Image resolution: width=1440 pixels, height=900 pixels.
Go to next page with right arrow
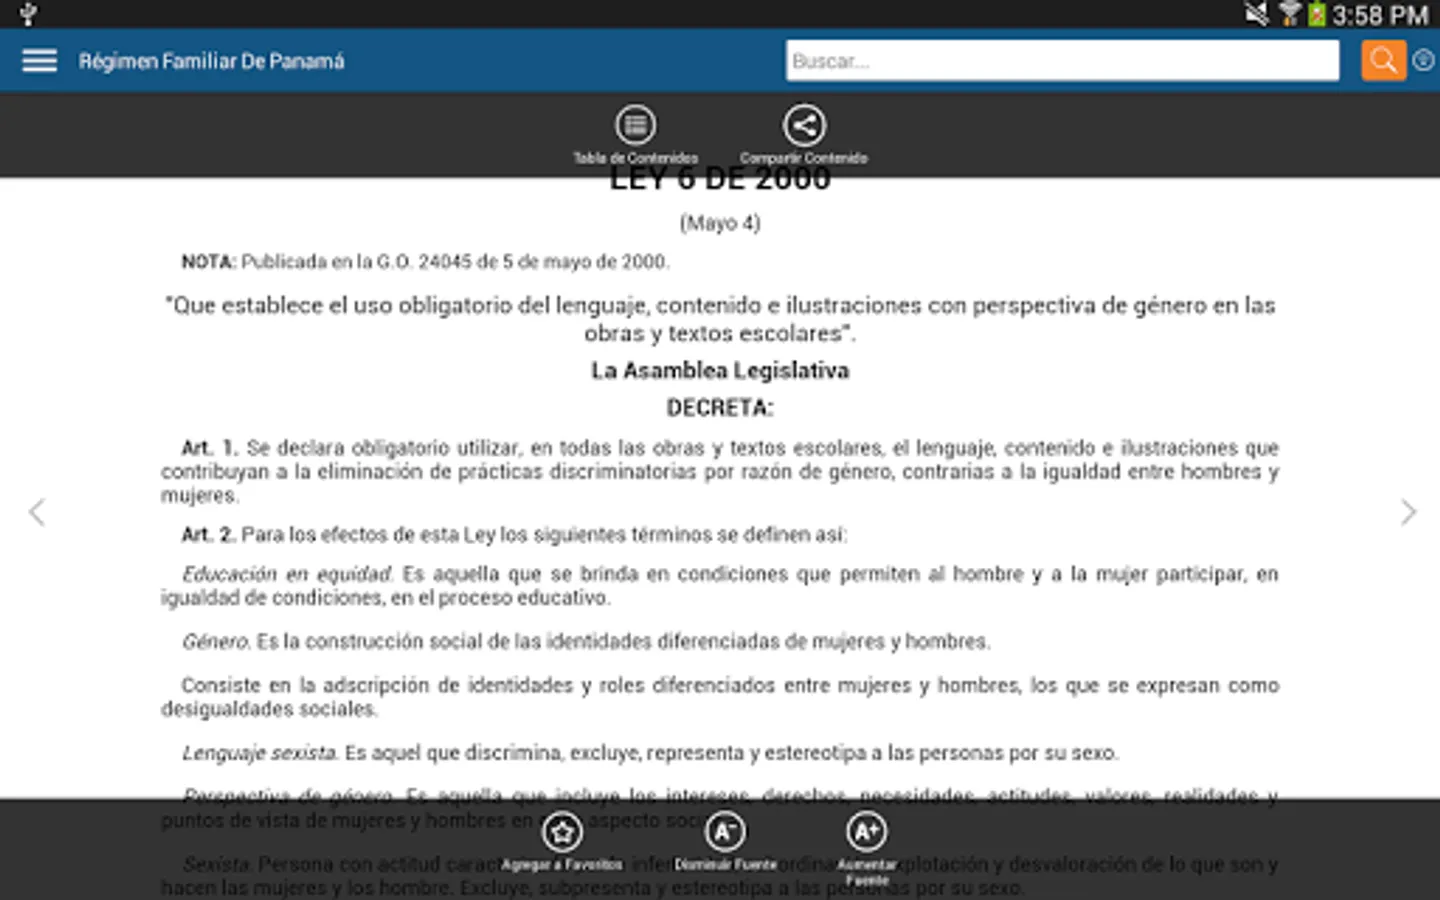(x=1408, y=512)
